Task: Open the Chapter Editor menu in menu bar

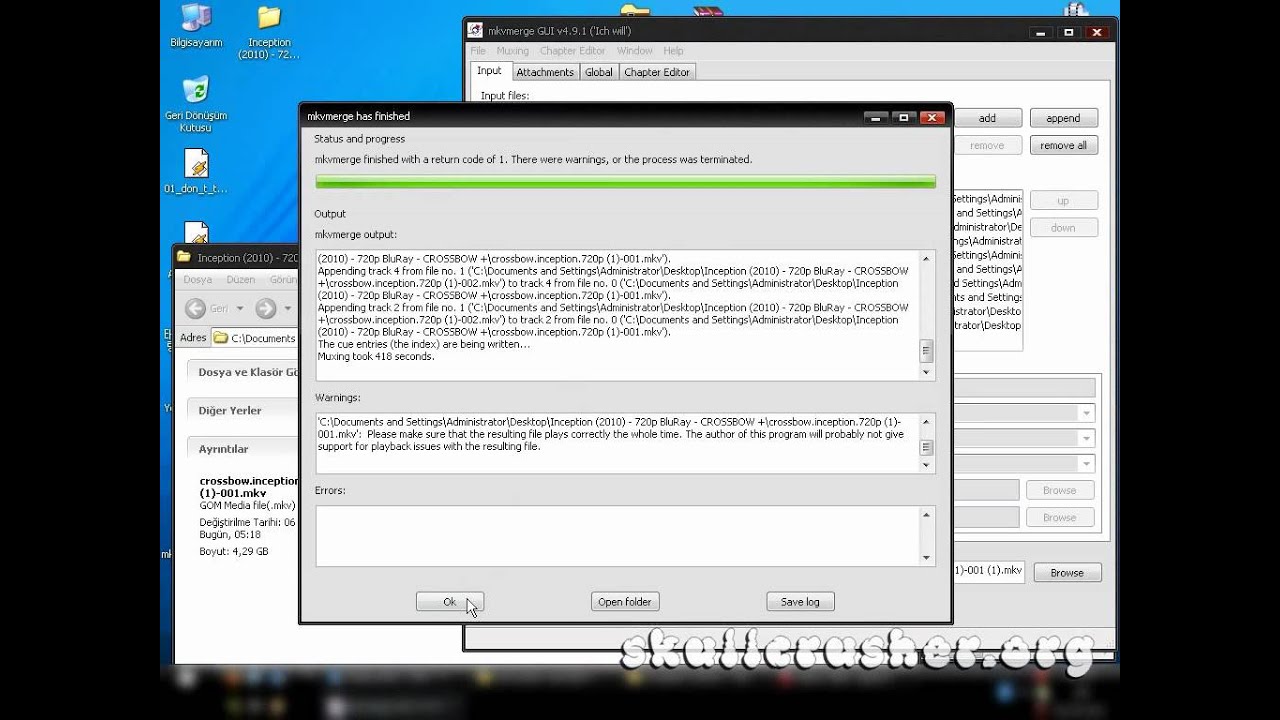Action: tap(572, 51)
